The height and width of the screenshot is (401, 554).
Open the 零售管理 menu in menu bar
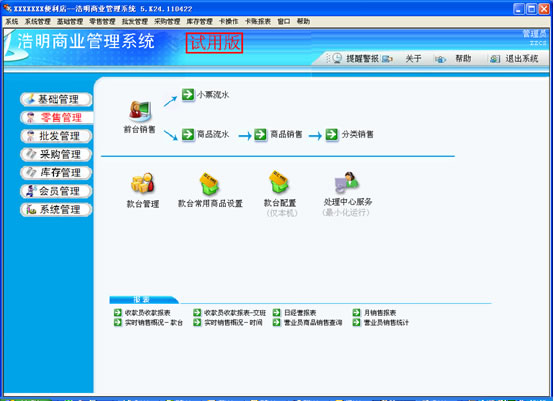(x=102, y=21)
